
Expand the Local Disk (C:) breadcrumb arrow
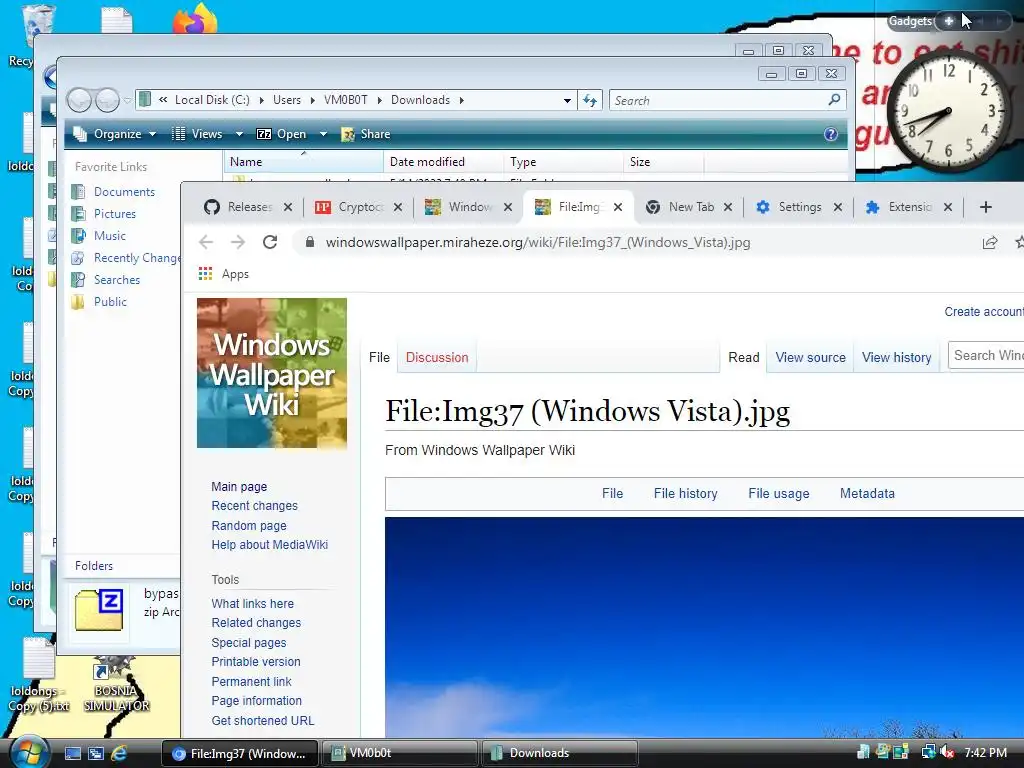coord(261,100)
